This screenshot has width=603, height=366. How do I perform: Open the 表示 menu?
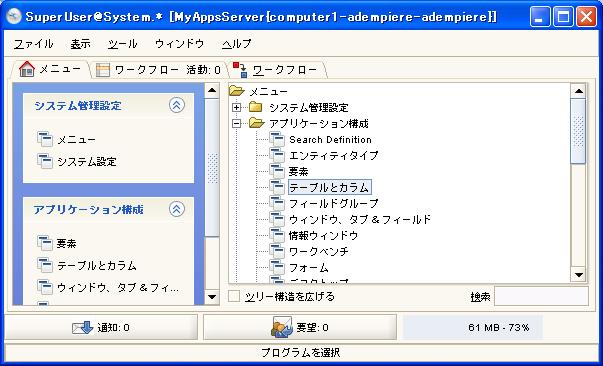tap(80, 44)
